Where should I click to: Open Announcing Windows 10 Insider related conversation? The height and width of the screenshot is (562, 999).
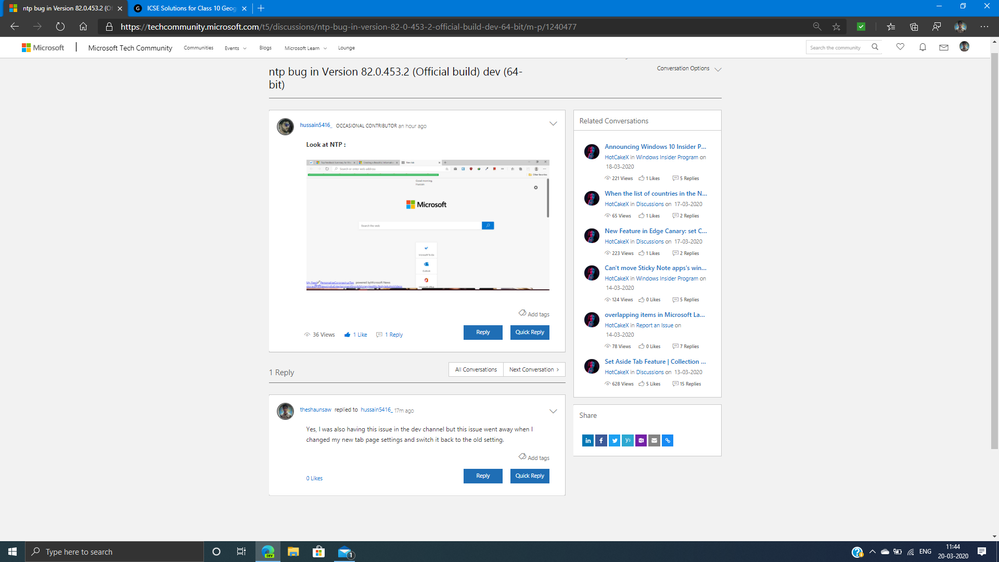point(655,147)
